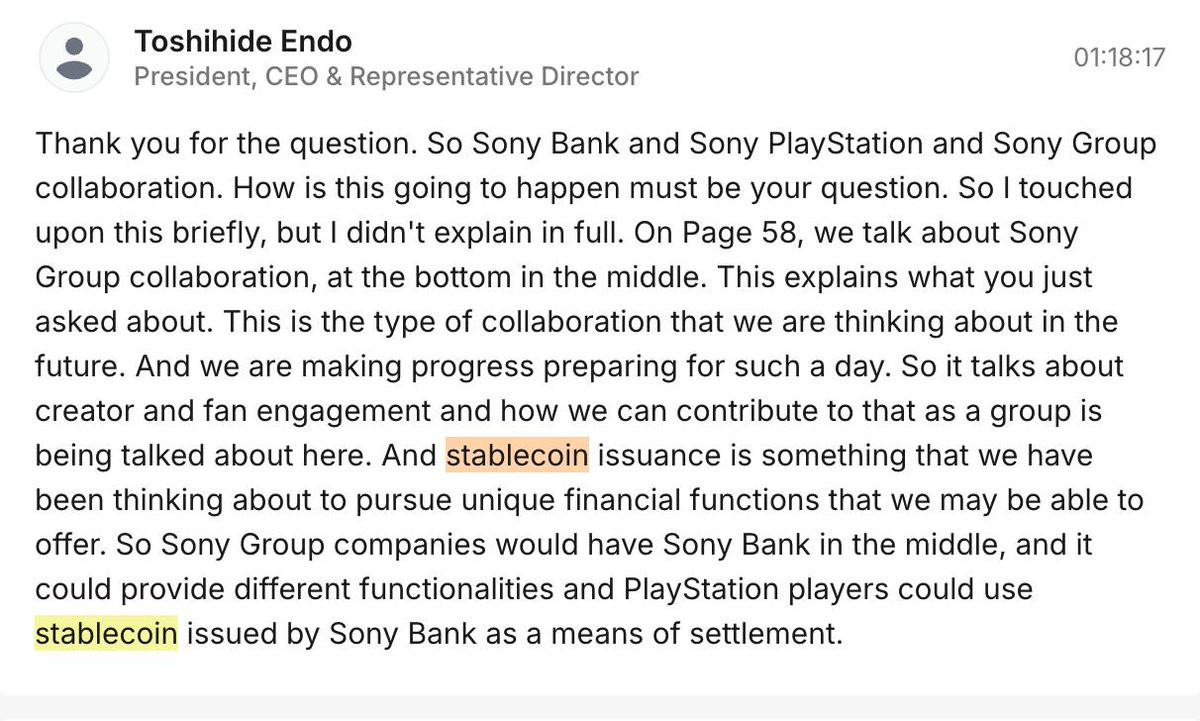Click the phrase 'unique financial functions'
1200x721 pixels.
pyautogui.click(x=701, y=500)
